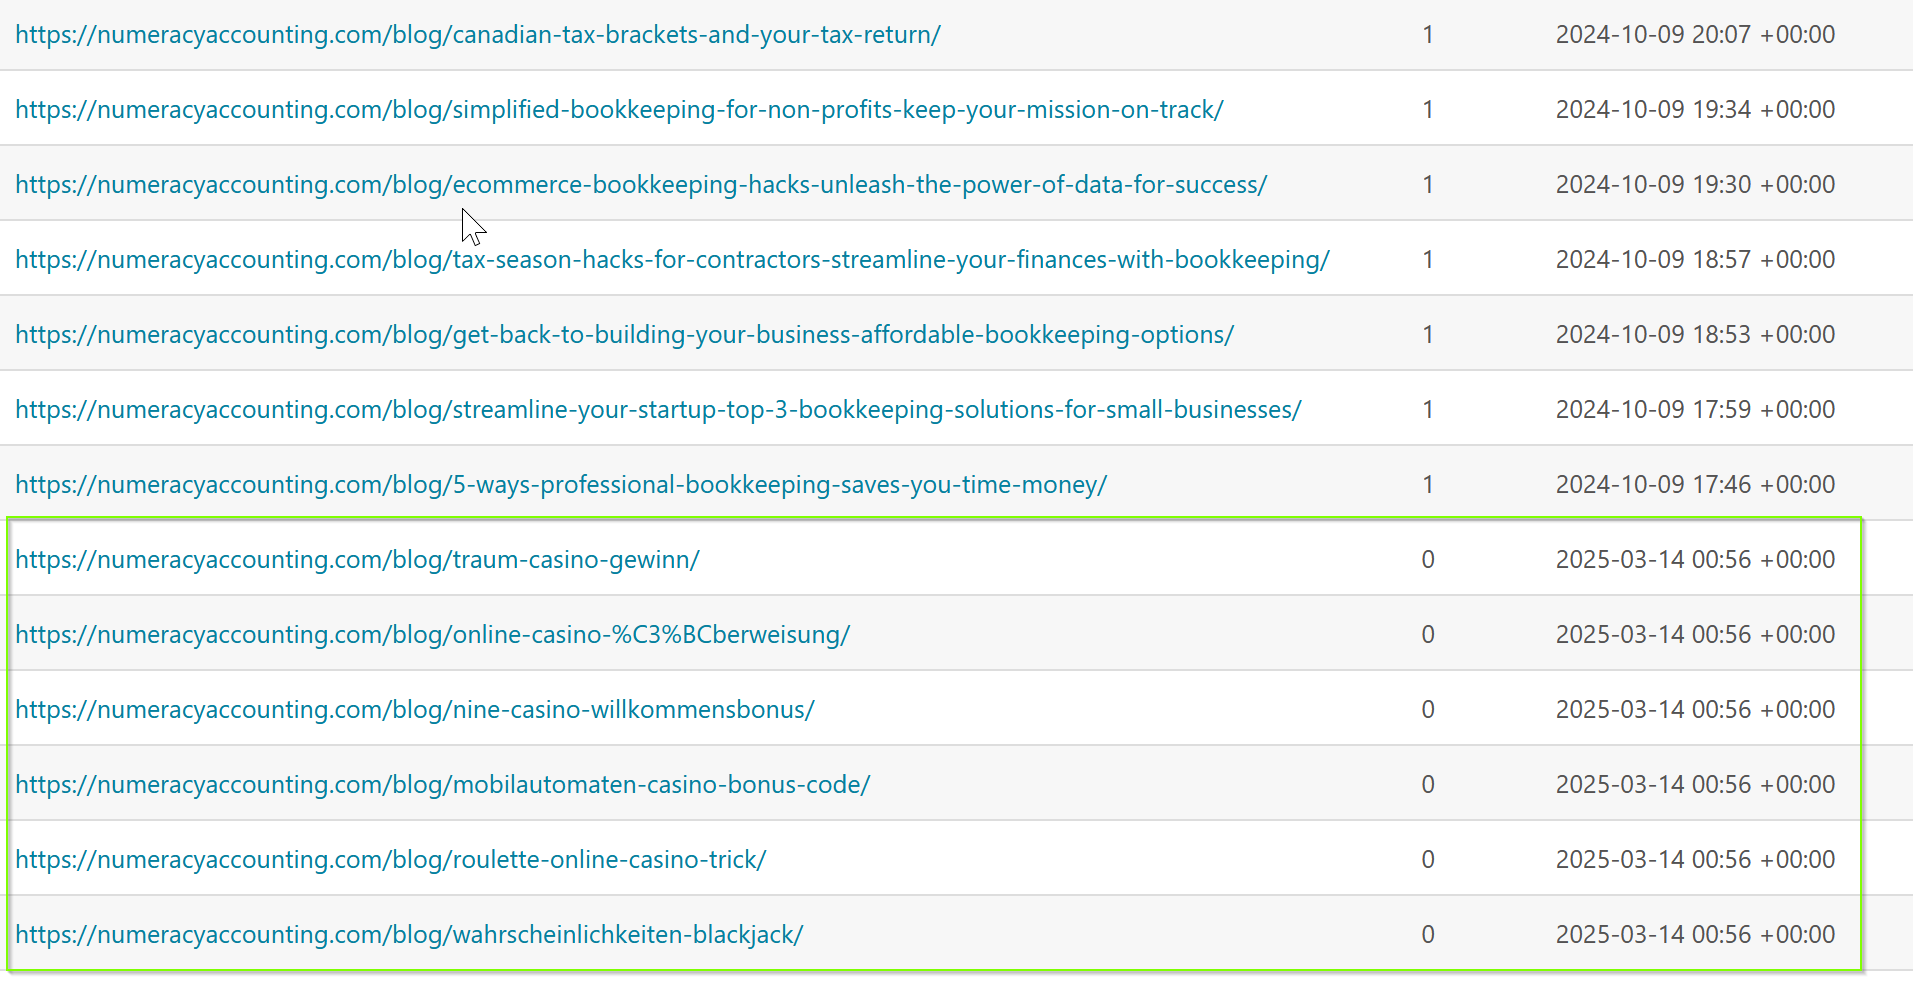Select the 2024-10-09 18:57 date cell
The image size is (1918, 987).
(x=1695, y=260)
